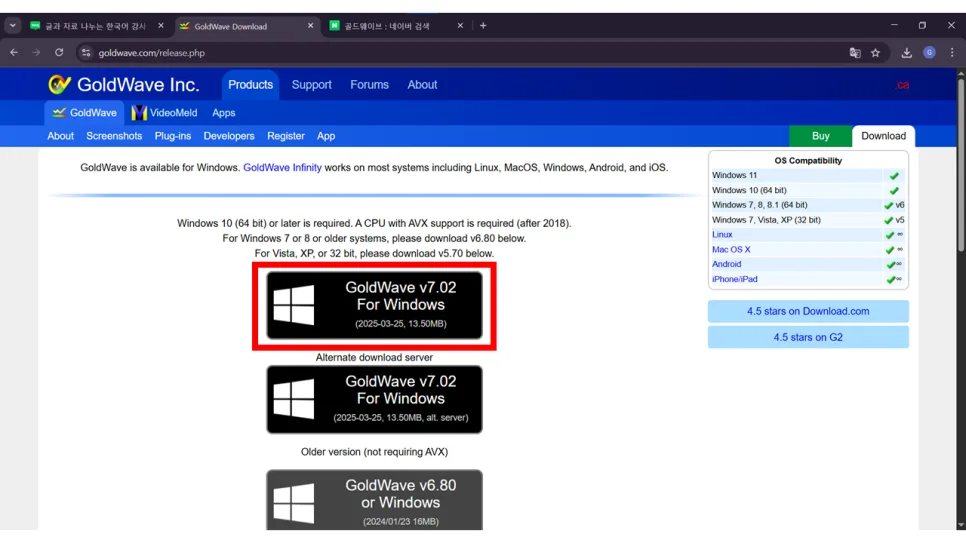Download older GoldWave v6.80 version
The width and height of the screenshot is (966, 543).
[x=375, y=500]
